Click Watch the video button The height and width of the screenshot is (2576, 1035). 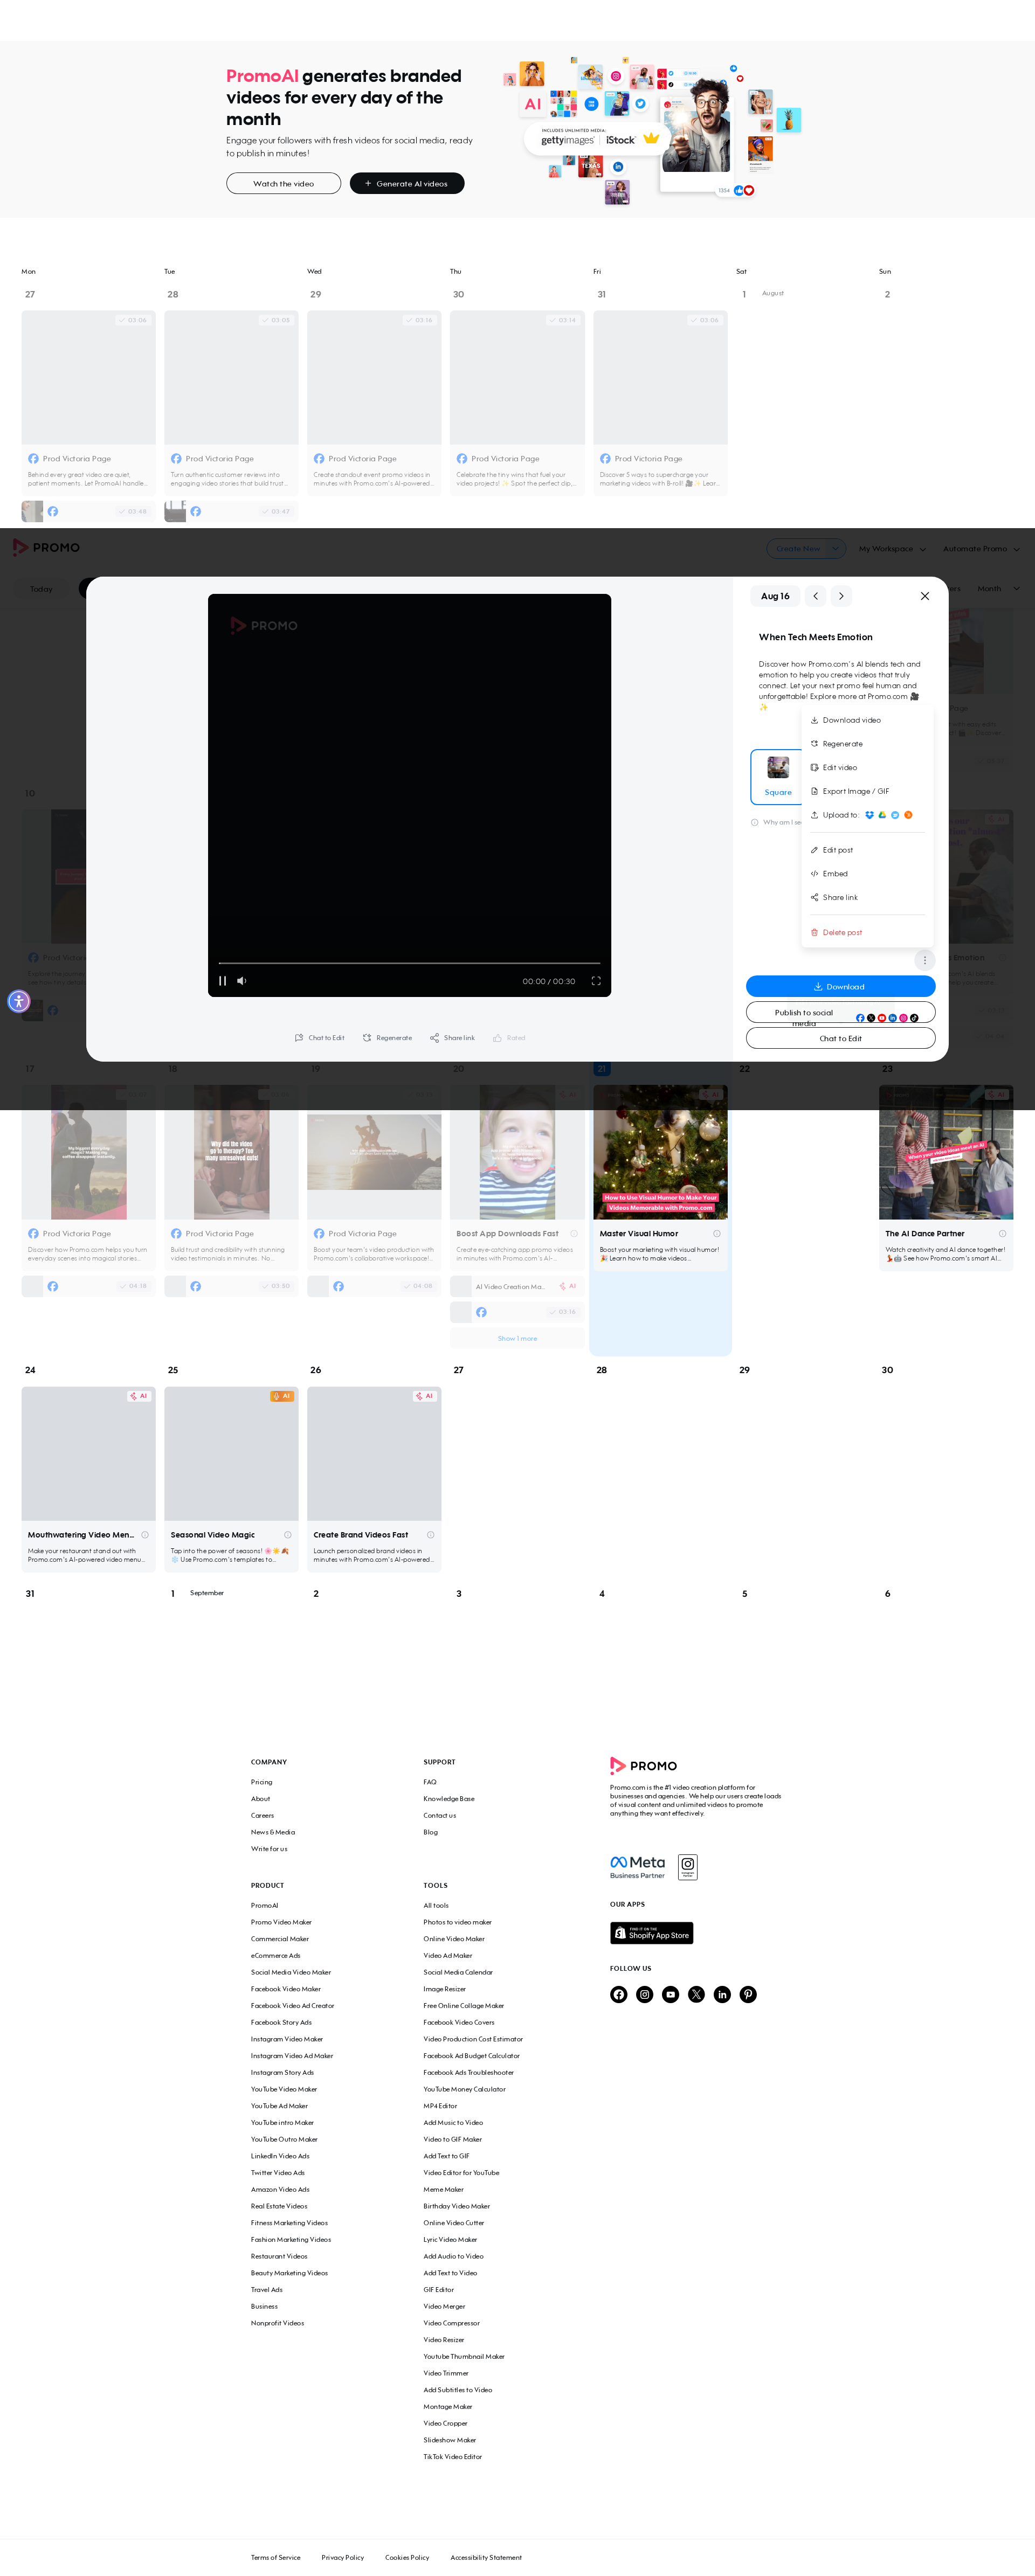click(x=283, y=184)
